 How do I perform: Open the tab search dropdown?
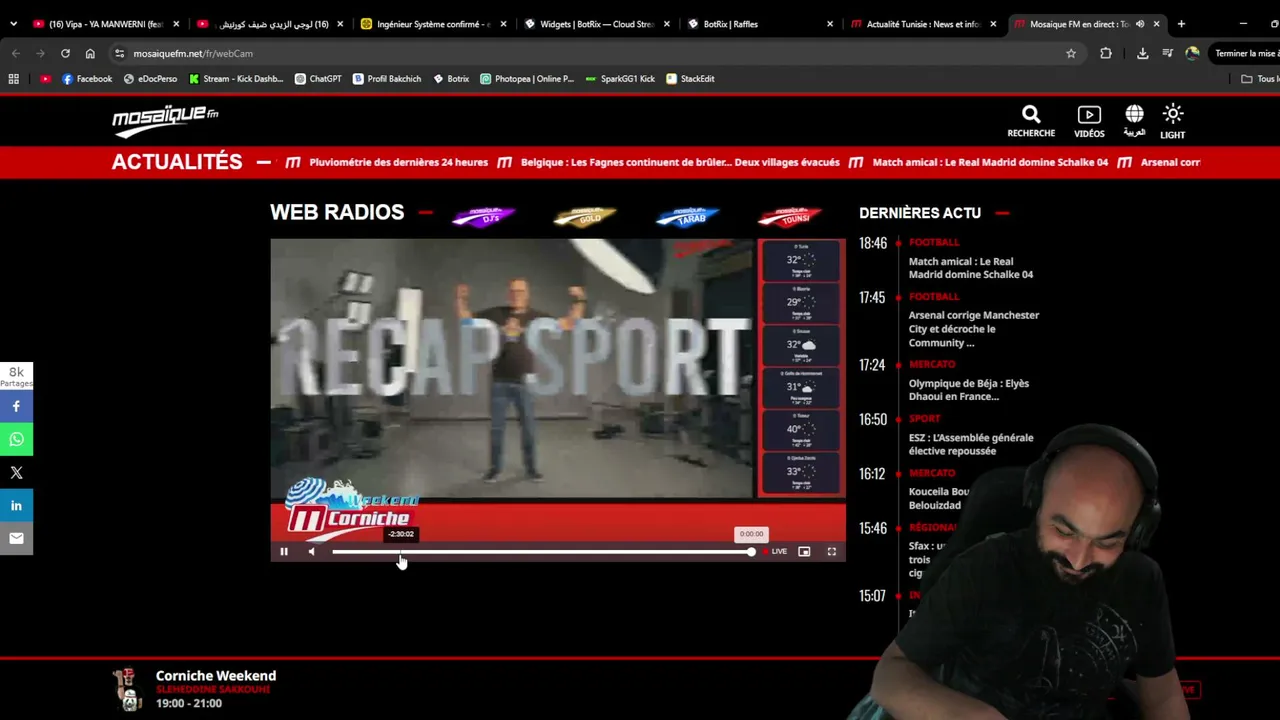pos(13,24)
